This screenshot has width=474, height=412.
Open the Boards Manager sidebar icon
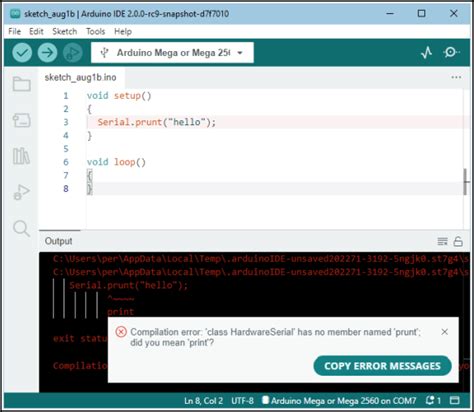coord(22,120)
